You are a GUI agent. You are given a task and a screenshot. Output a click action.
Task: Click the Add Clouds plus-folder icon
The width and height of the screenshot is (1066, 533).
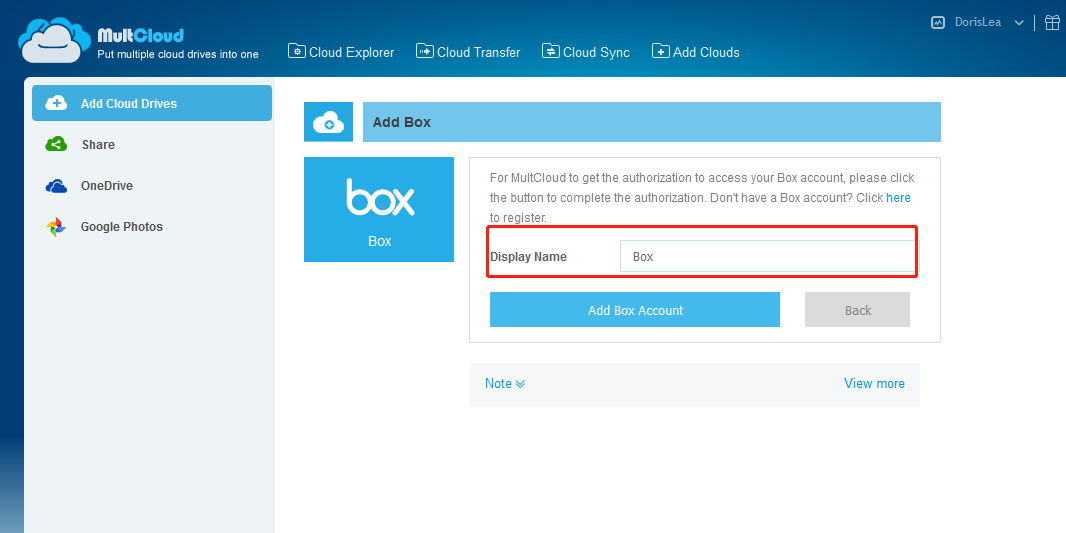coord(660,51)
